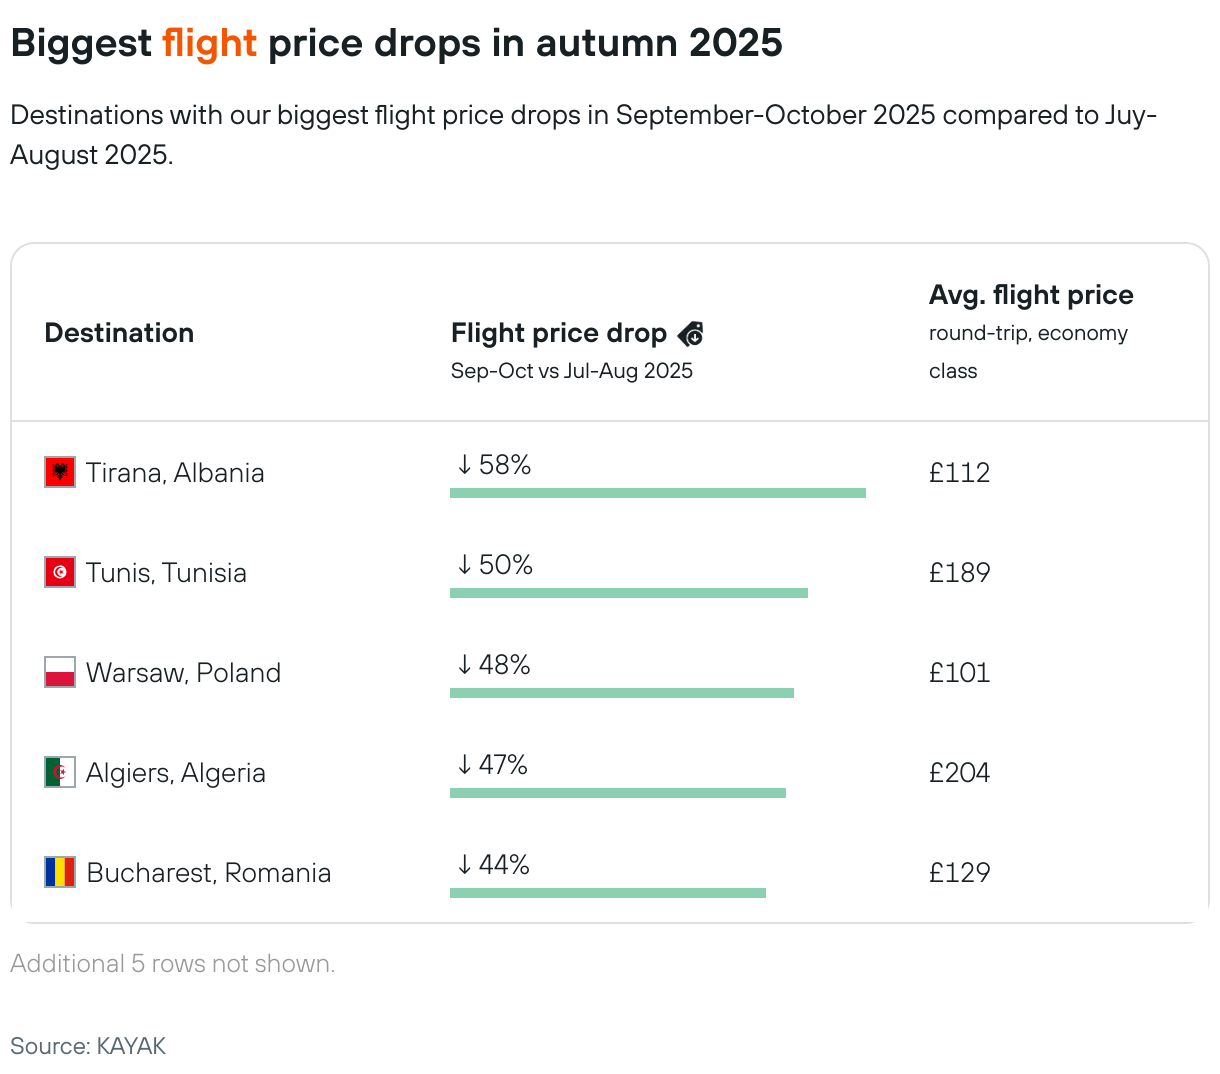Select the Warsaw, Poland row label
Image resolution: width=1220 pixels, height=1074 pixels.
(183, 673)
